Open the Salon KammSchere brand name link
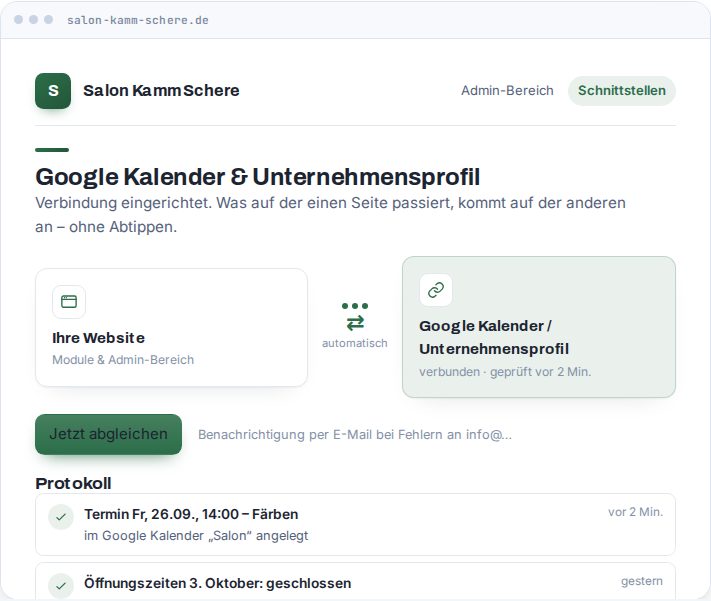The width and height of the screenshot is (711, 601). click(x=161, y=91)
